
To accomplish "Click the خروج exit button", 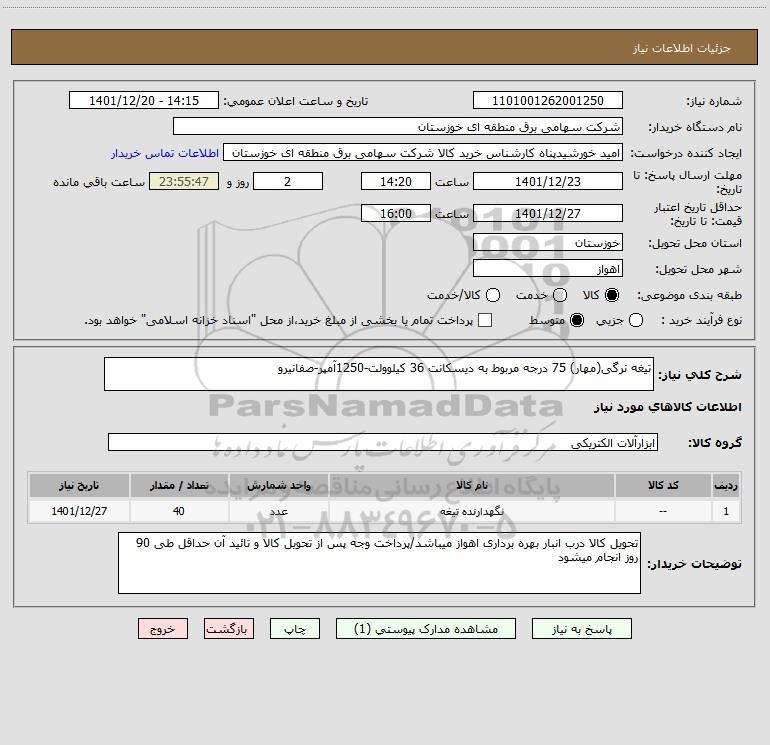I will point(163,629).
